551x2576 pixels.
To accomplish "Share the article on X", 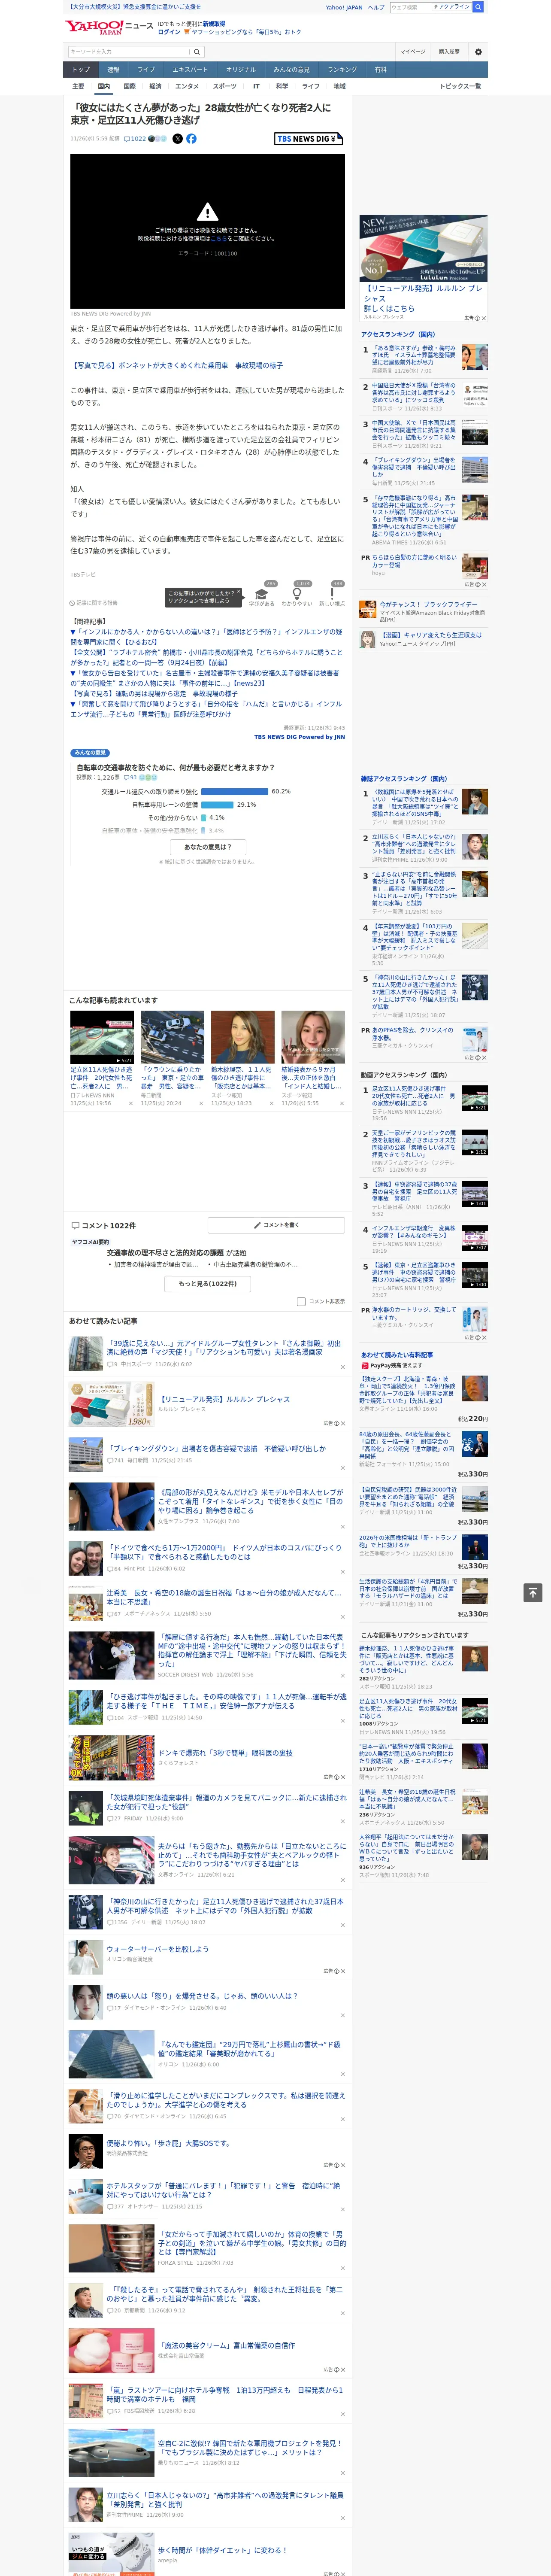I will tap(178, 139).
